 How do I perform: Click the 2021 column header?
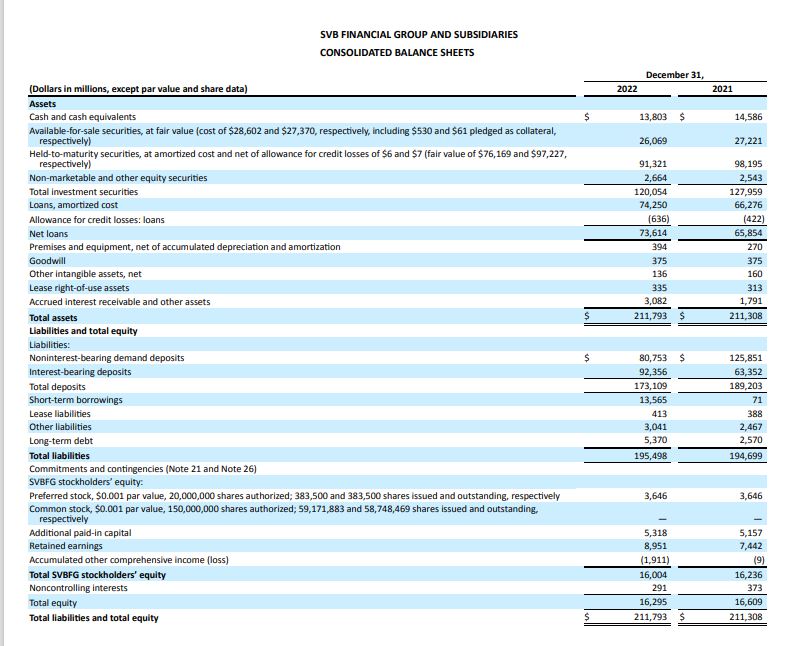click(x=721, y=89)
